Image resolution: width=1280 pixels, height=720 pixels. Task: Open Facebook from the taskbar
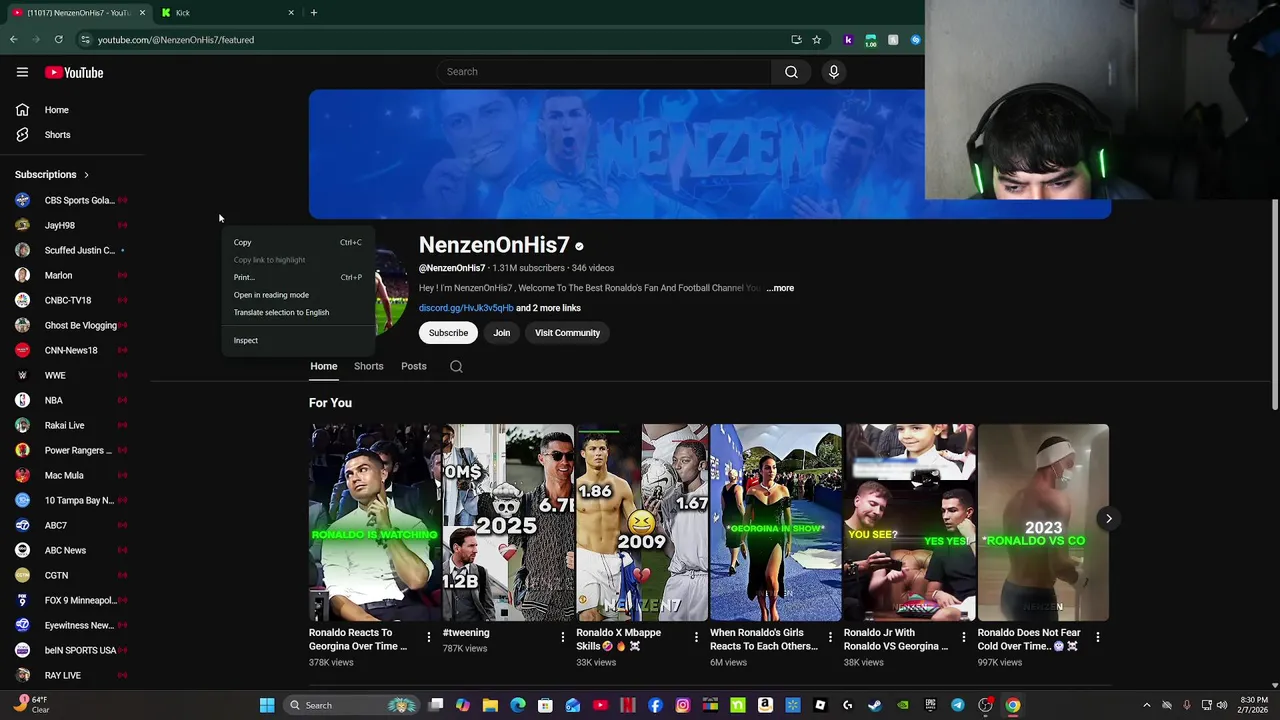click(655, 705)
